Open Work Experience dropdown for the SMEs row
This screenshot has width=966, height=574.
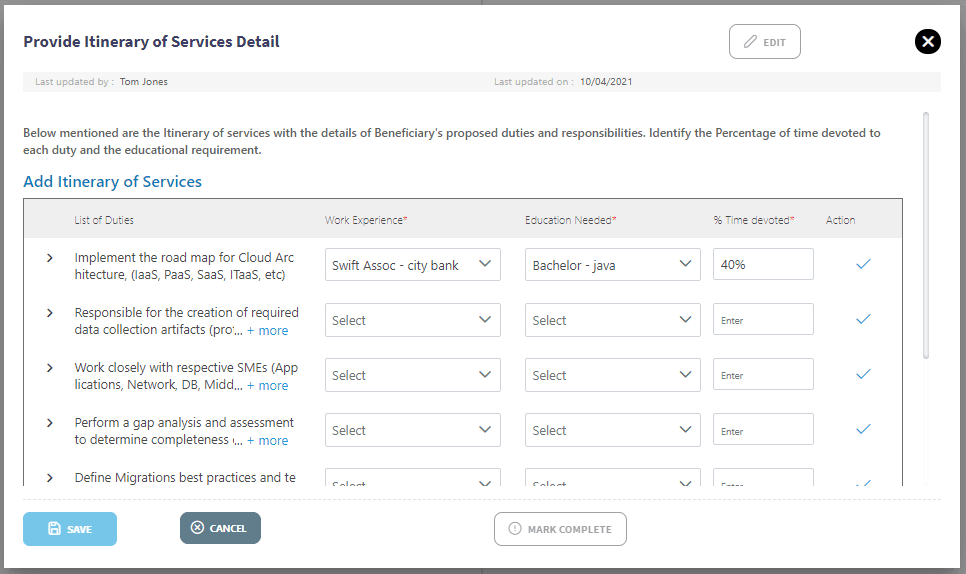coord(412,375)
